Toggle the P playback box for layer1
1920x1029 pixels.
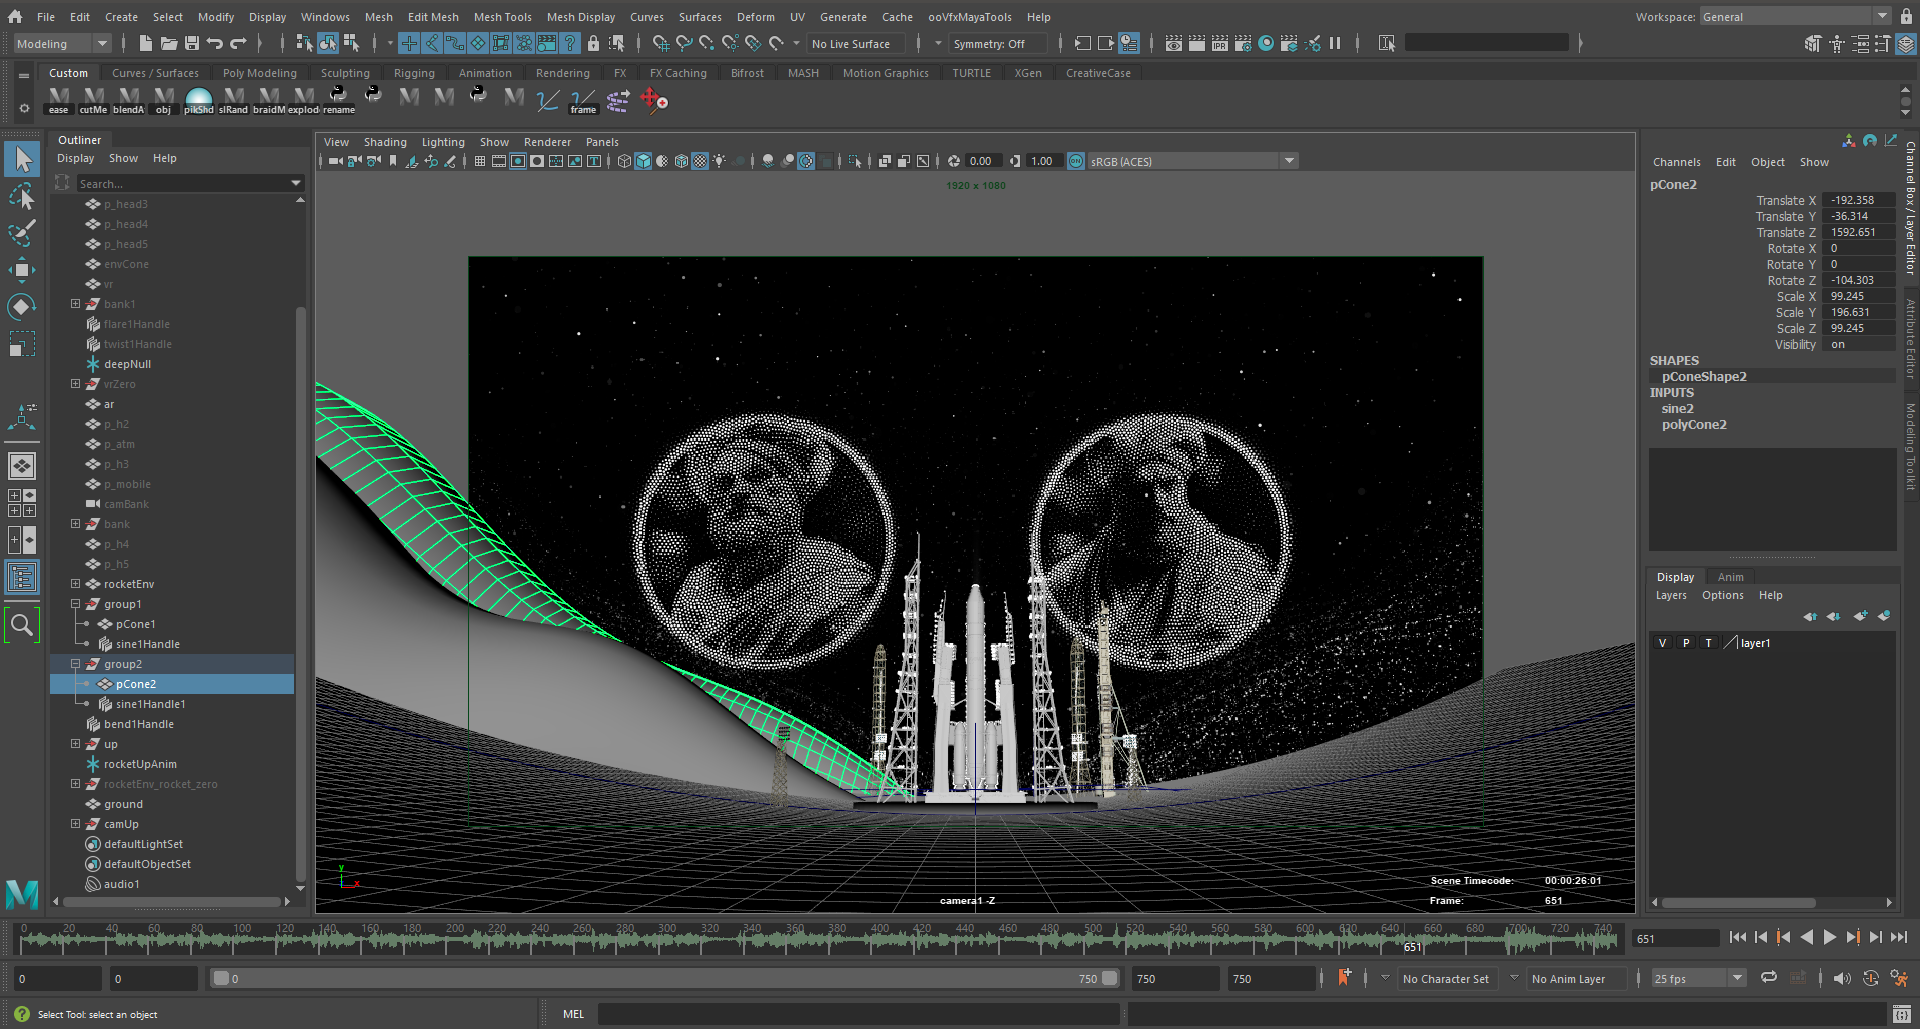point(1686,643)
